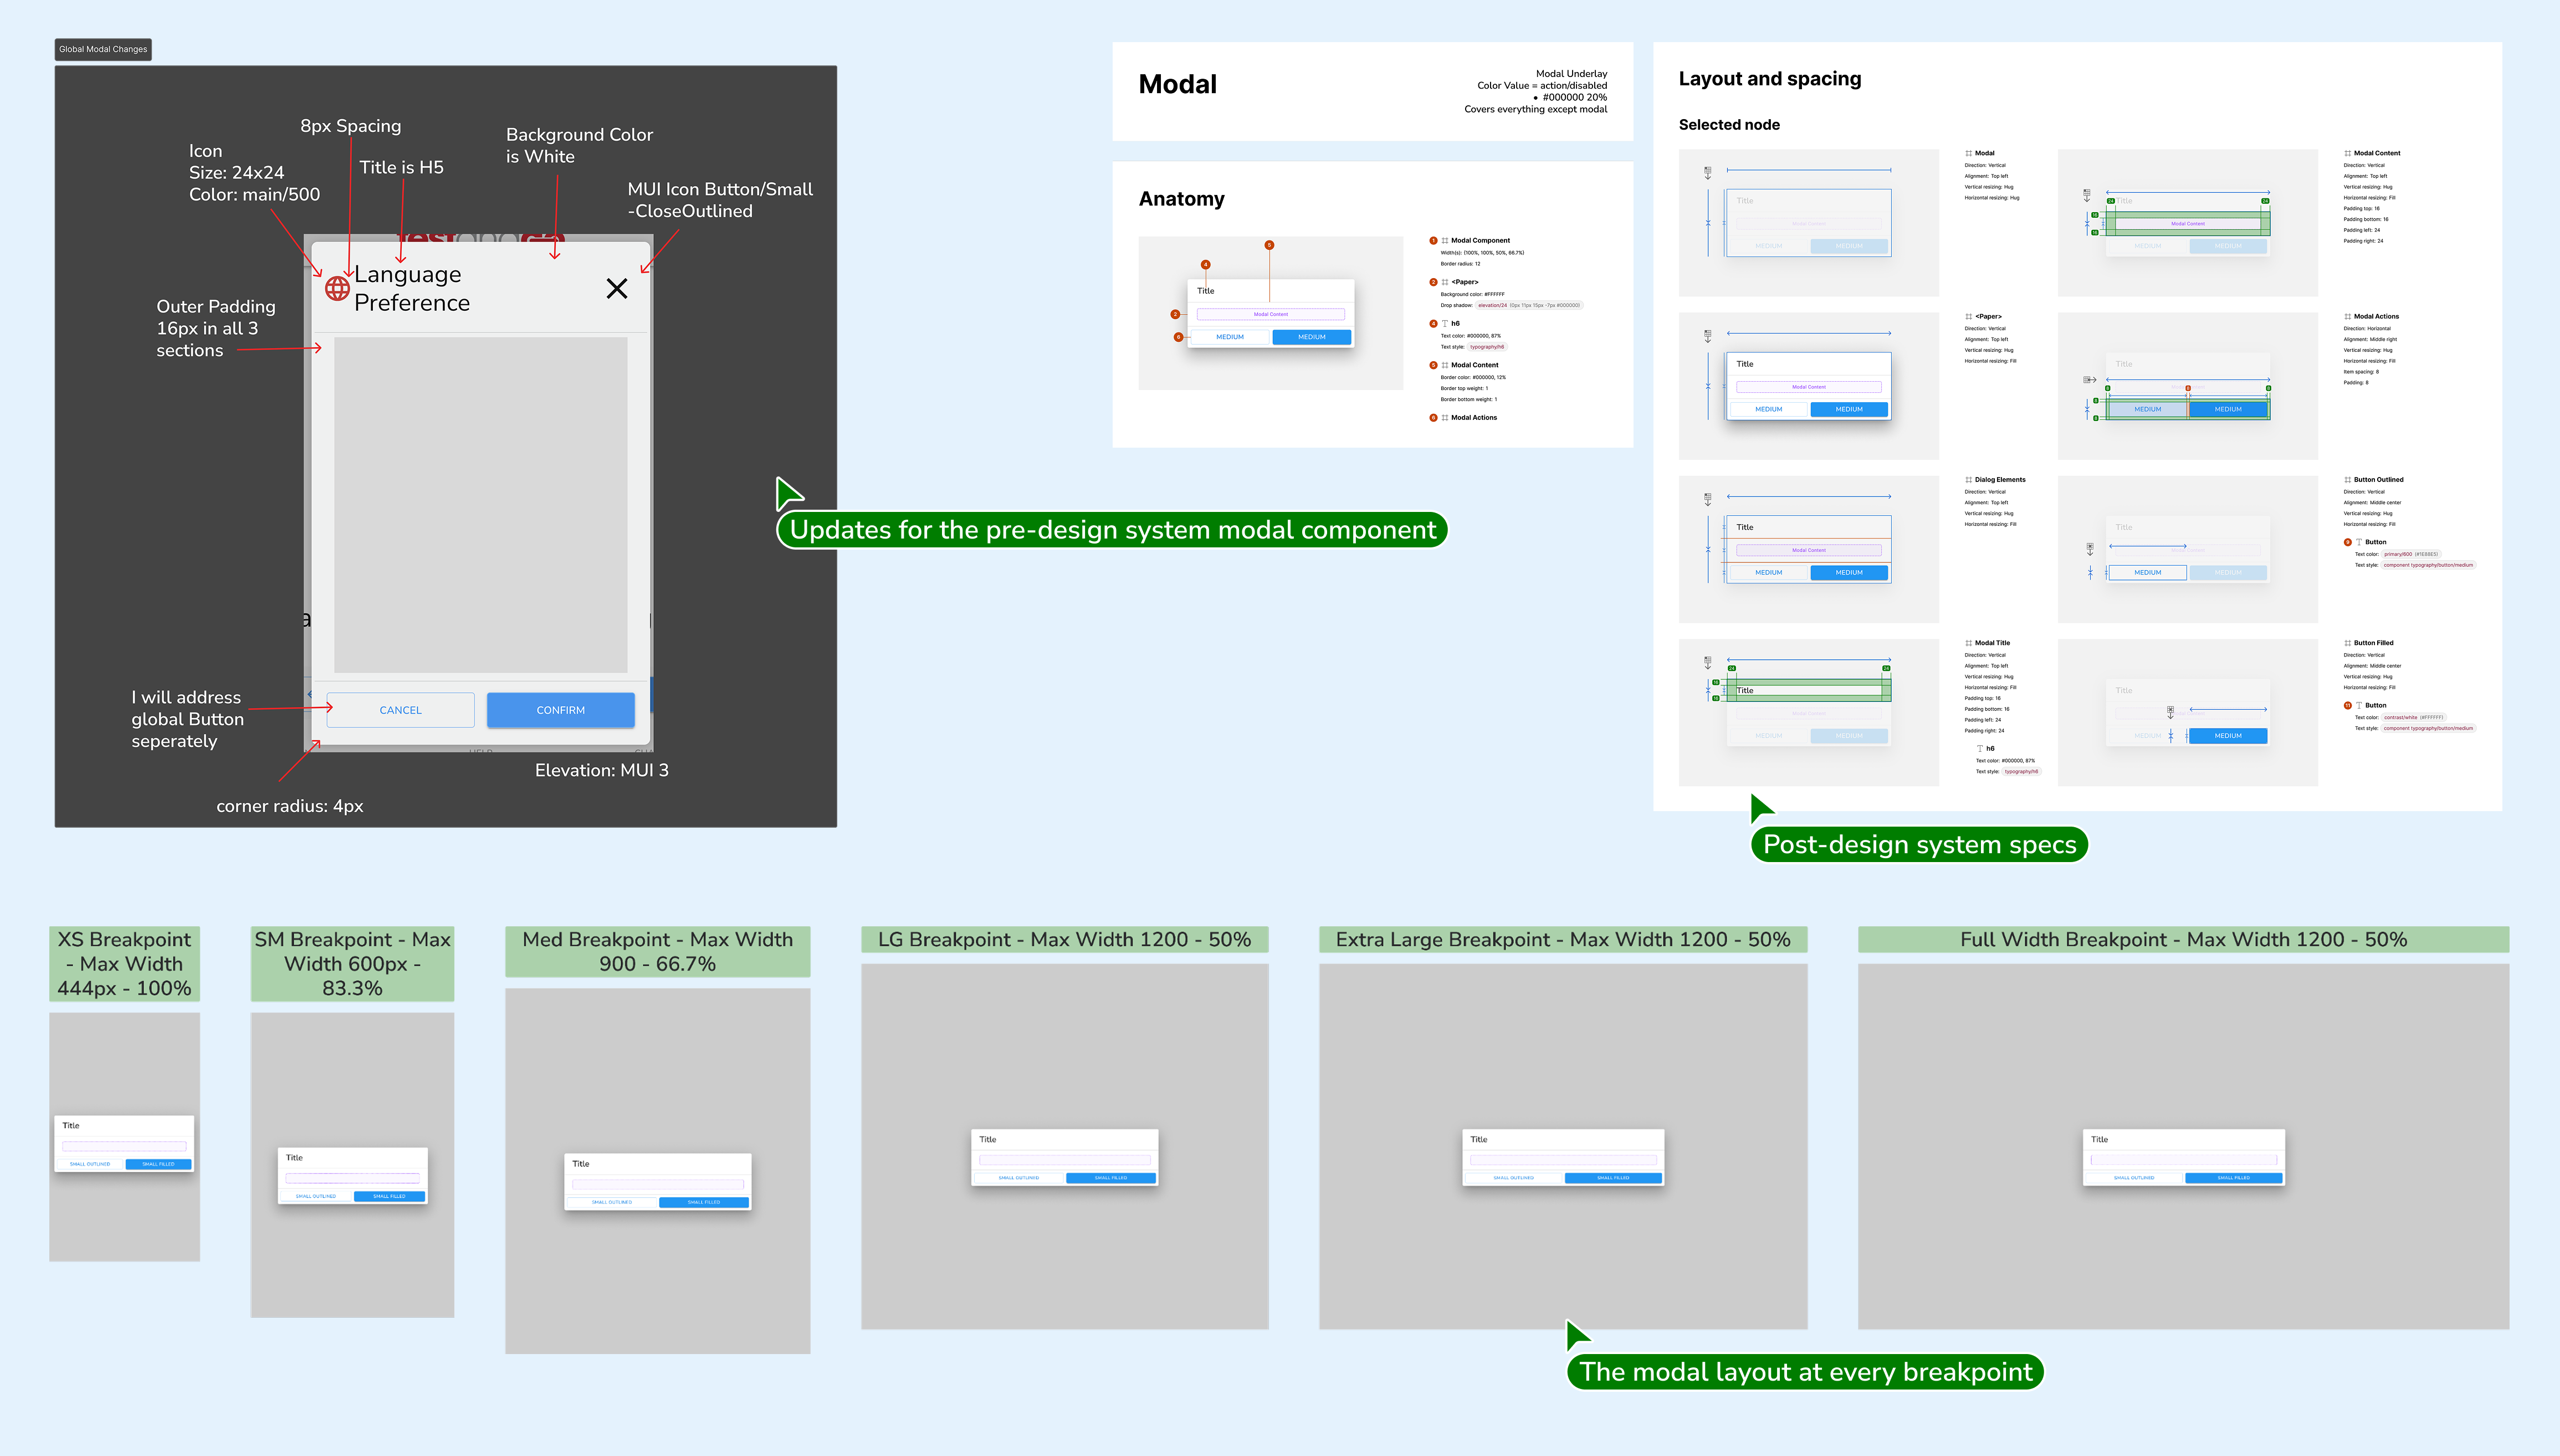
Task: Click the elevation/24 drop shadow chip in Anatomy
Action: pyautogui.click(x=1529, y=305)
